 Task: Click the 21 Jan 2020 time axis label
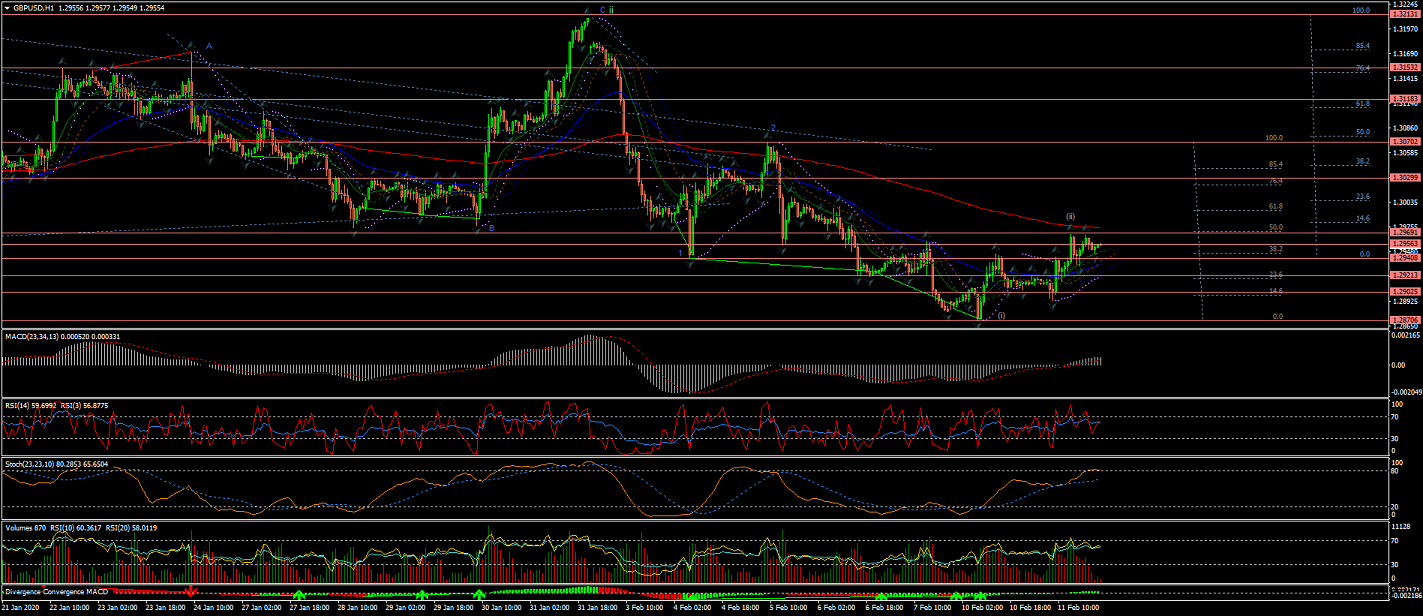point(22,607)
